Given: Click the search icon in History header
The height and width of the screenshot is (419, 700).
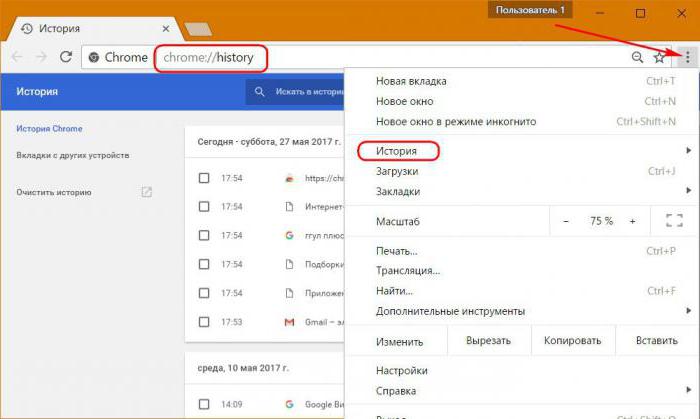Looking at the screenshot, I should (x=259, y=91).
